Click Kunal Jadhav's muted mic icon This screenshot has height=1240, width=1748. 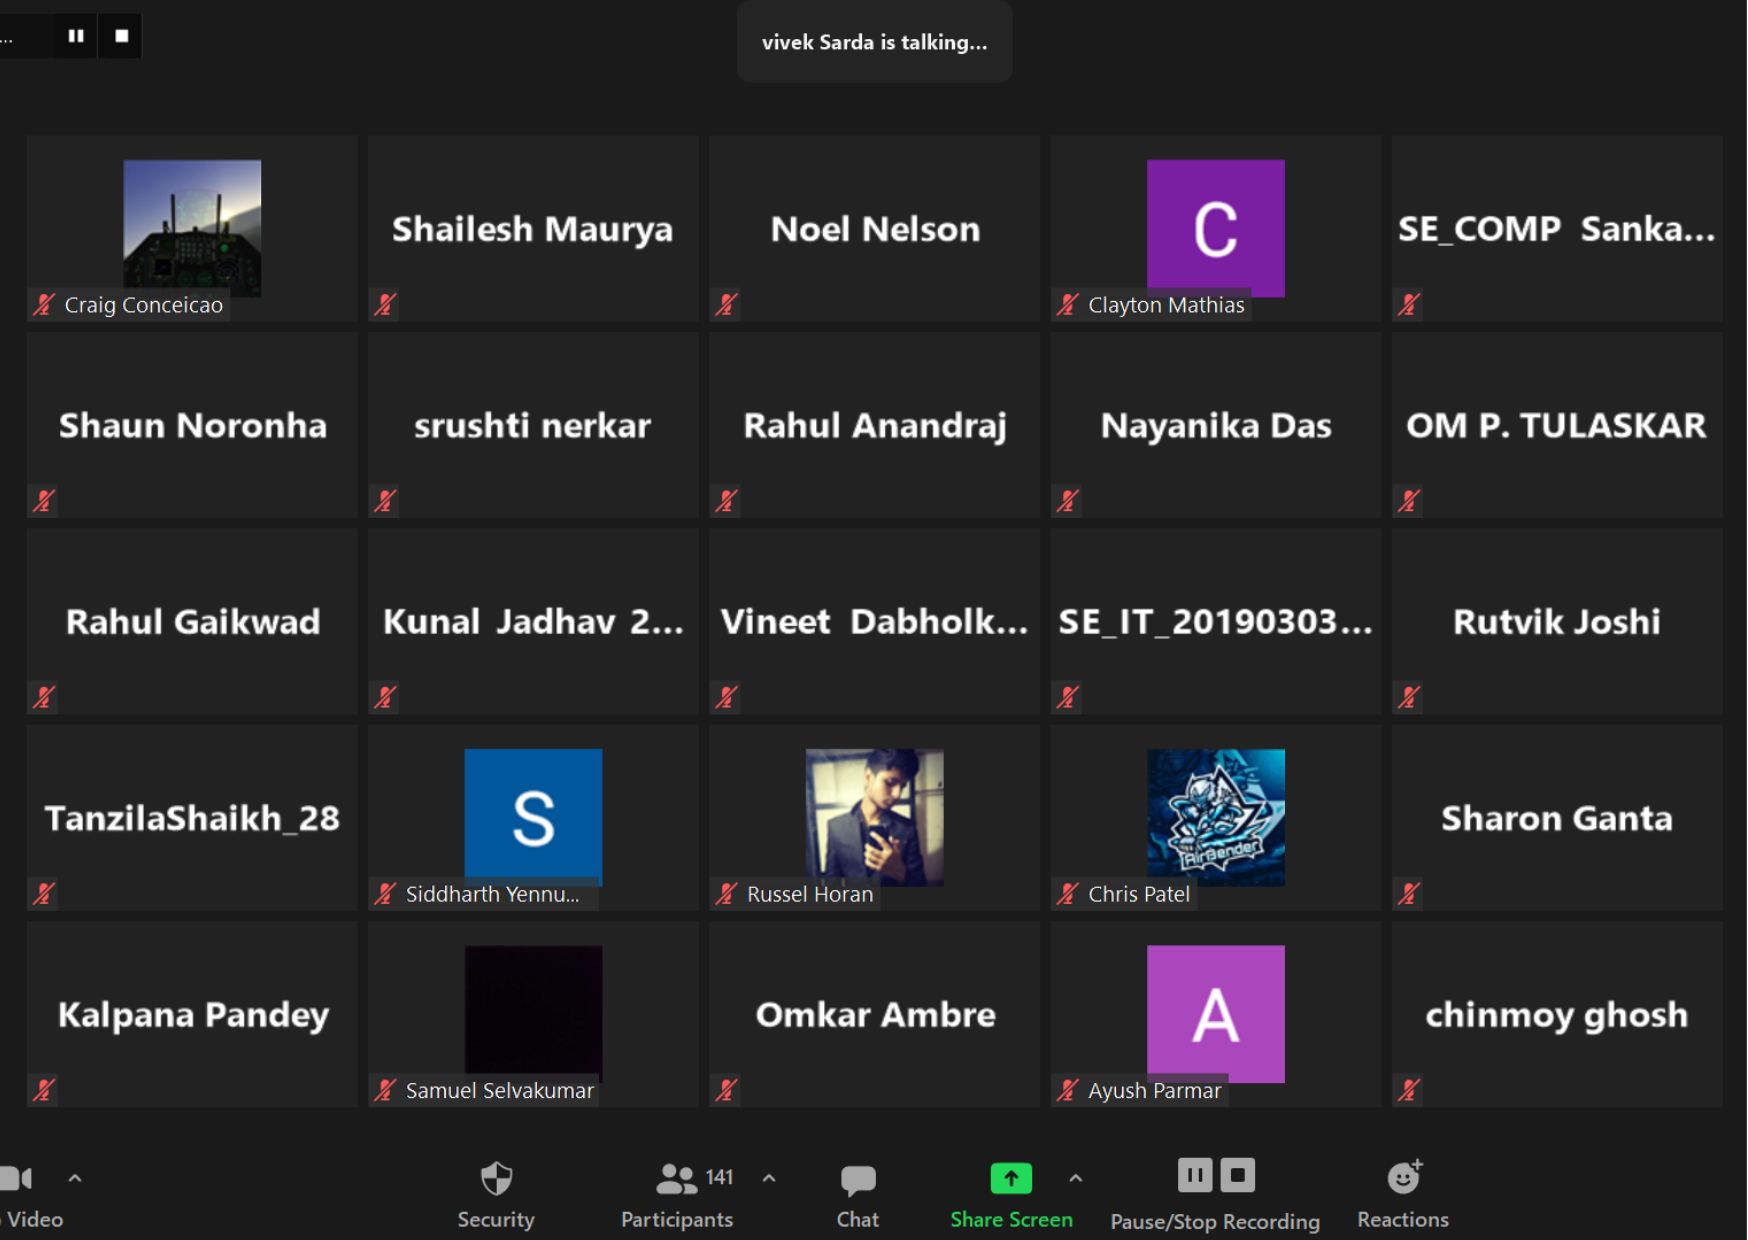coord(385,696)
